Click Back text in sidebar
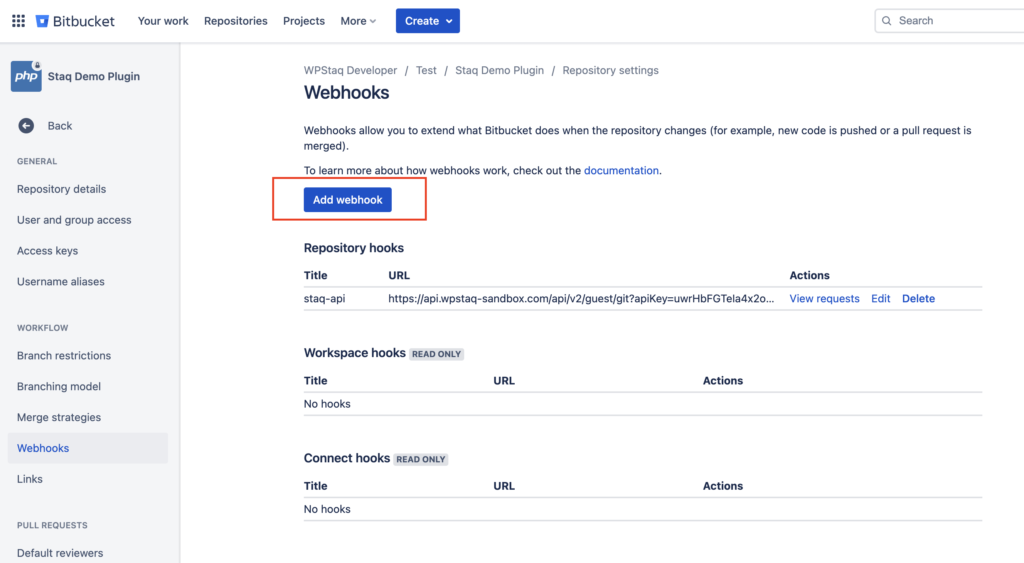Screen dimensions: 1024x563 (59, 125)
